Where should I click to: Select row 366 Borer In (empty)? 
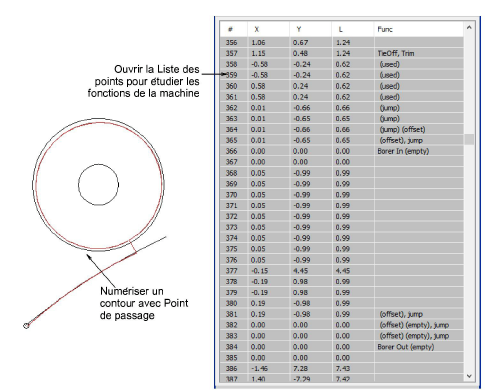342,151
